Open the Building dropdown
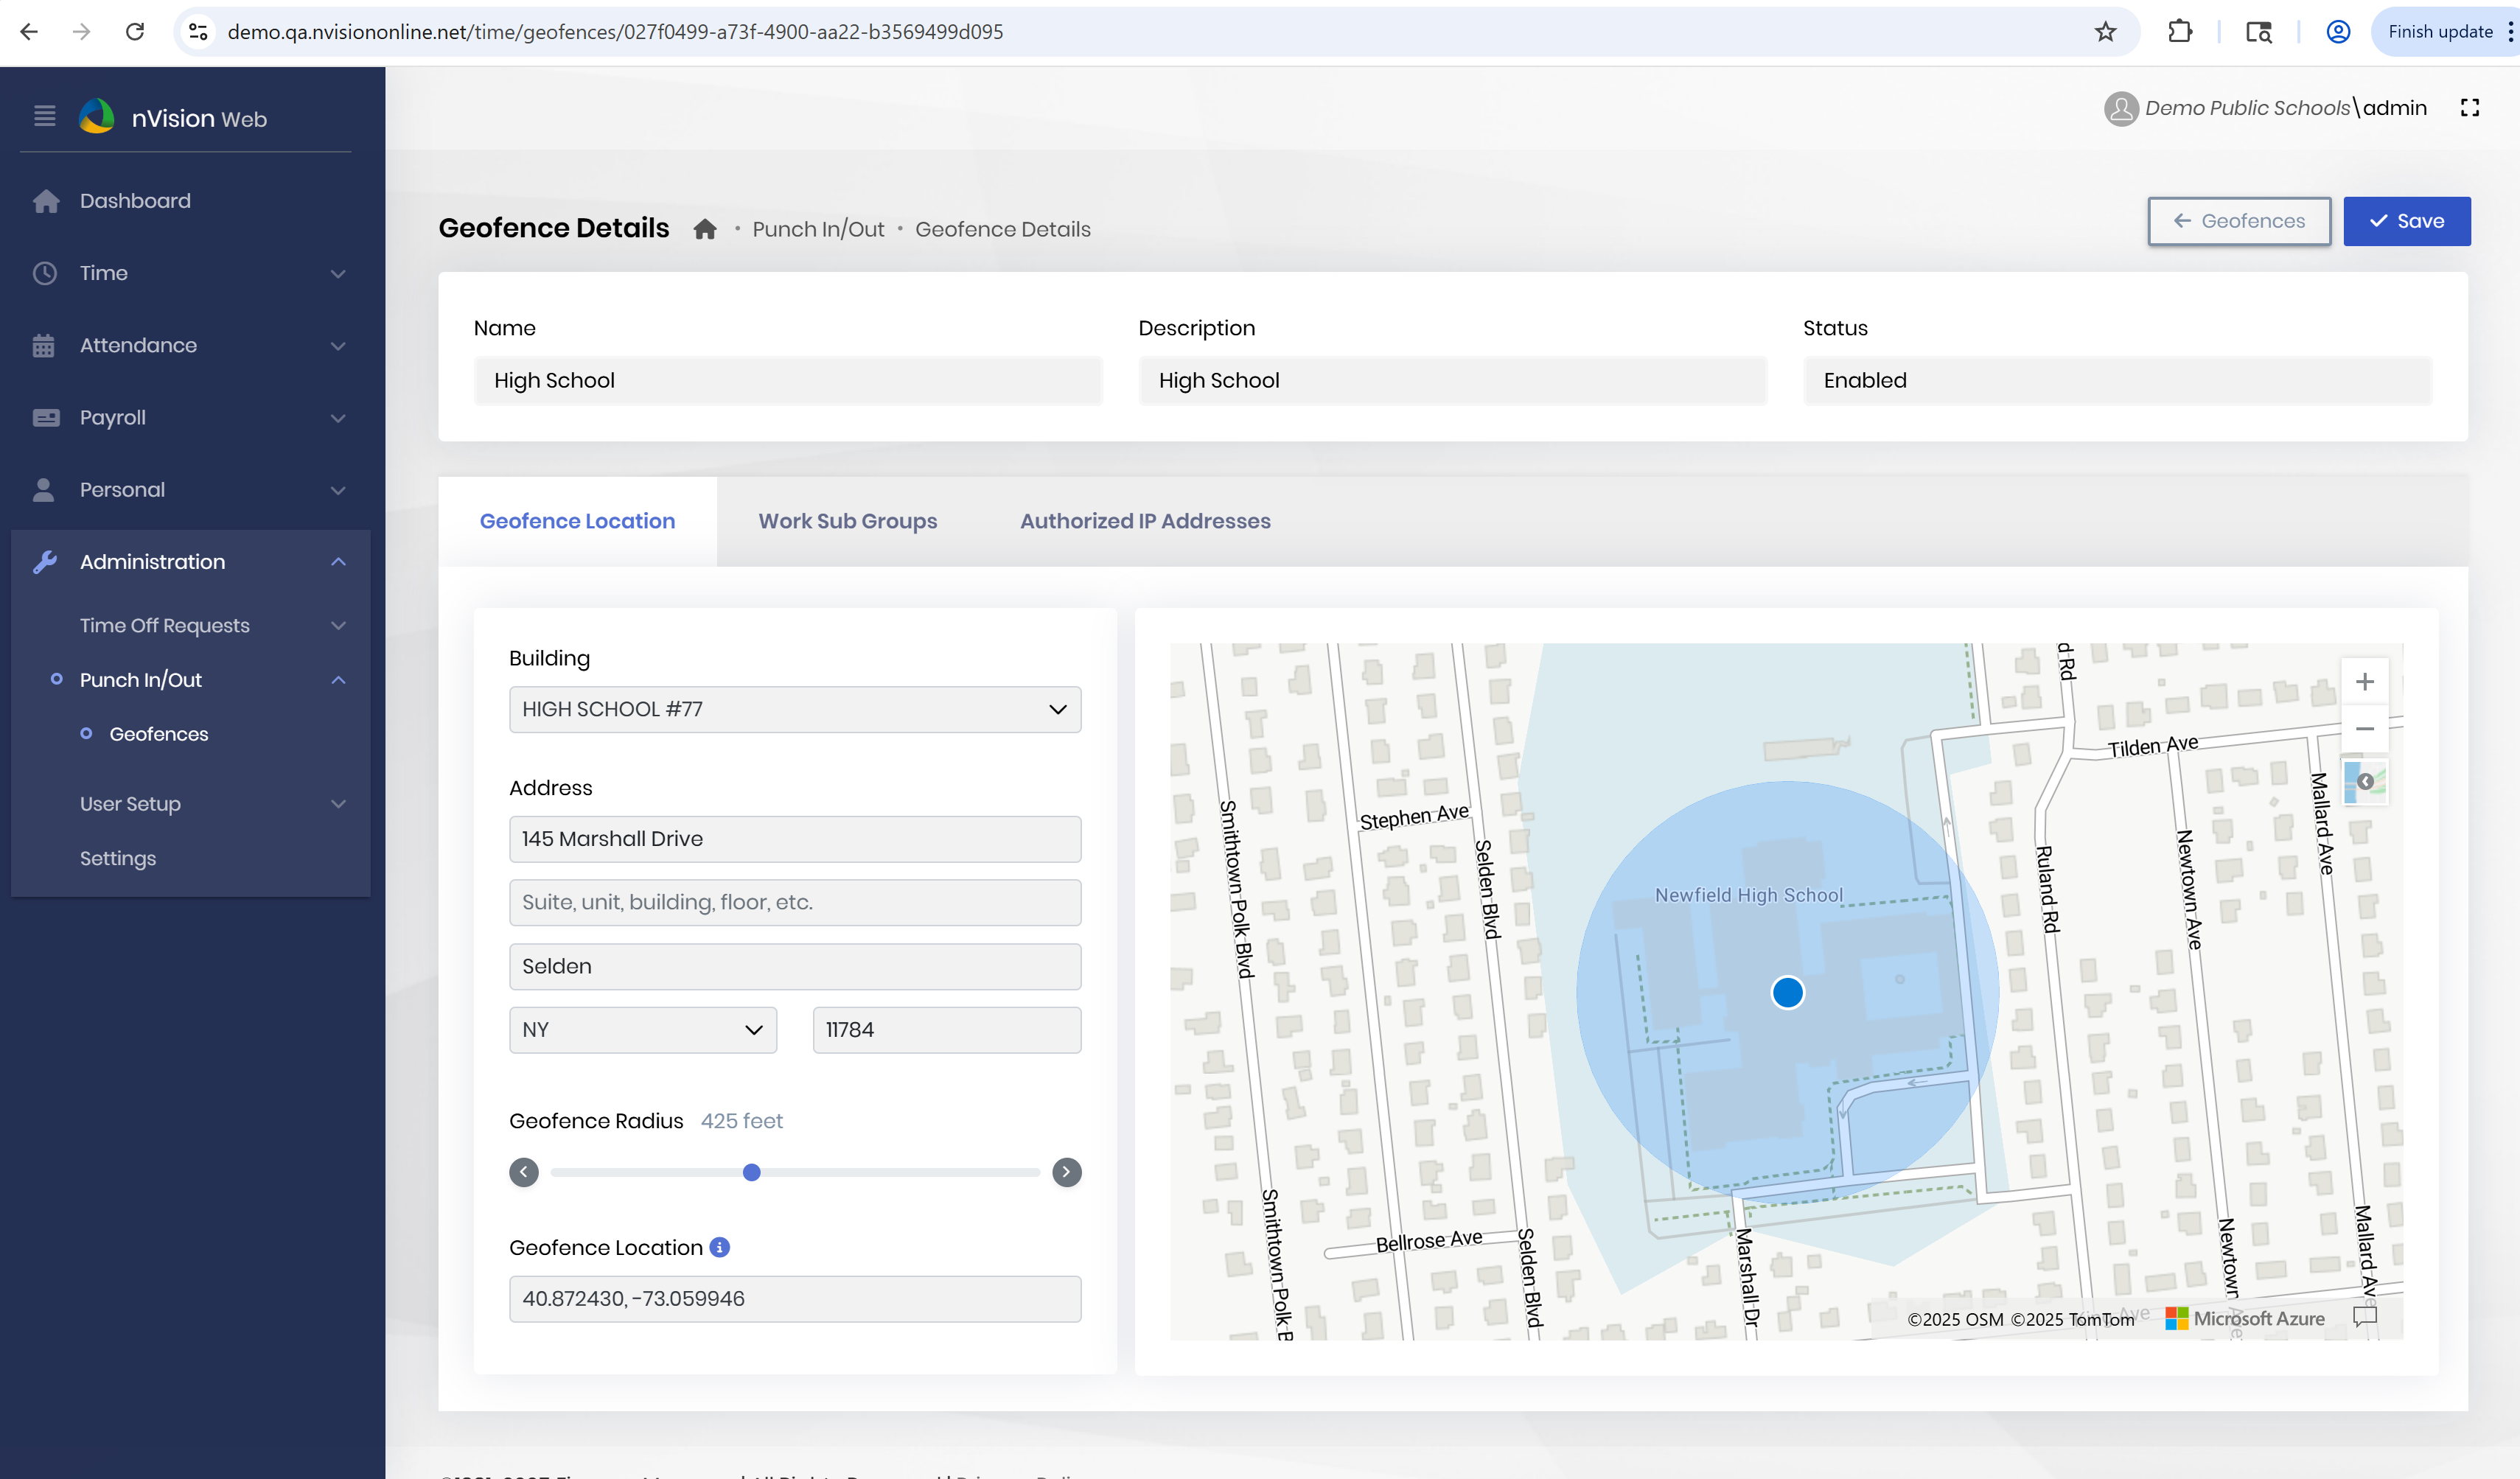Image resolution: width=2520 pixels, height=1479 pixels. (x=794, y=709)
